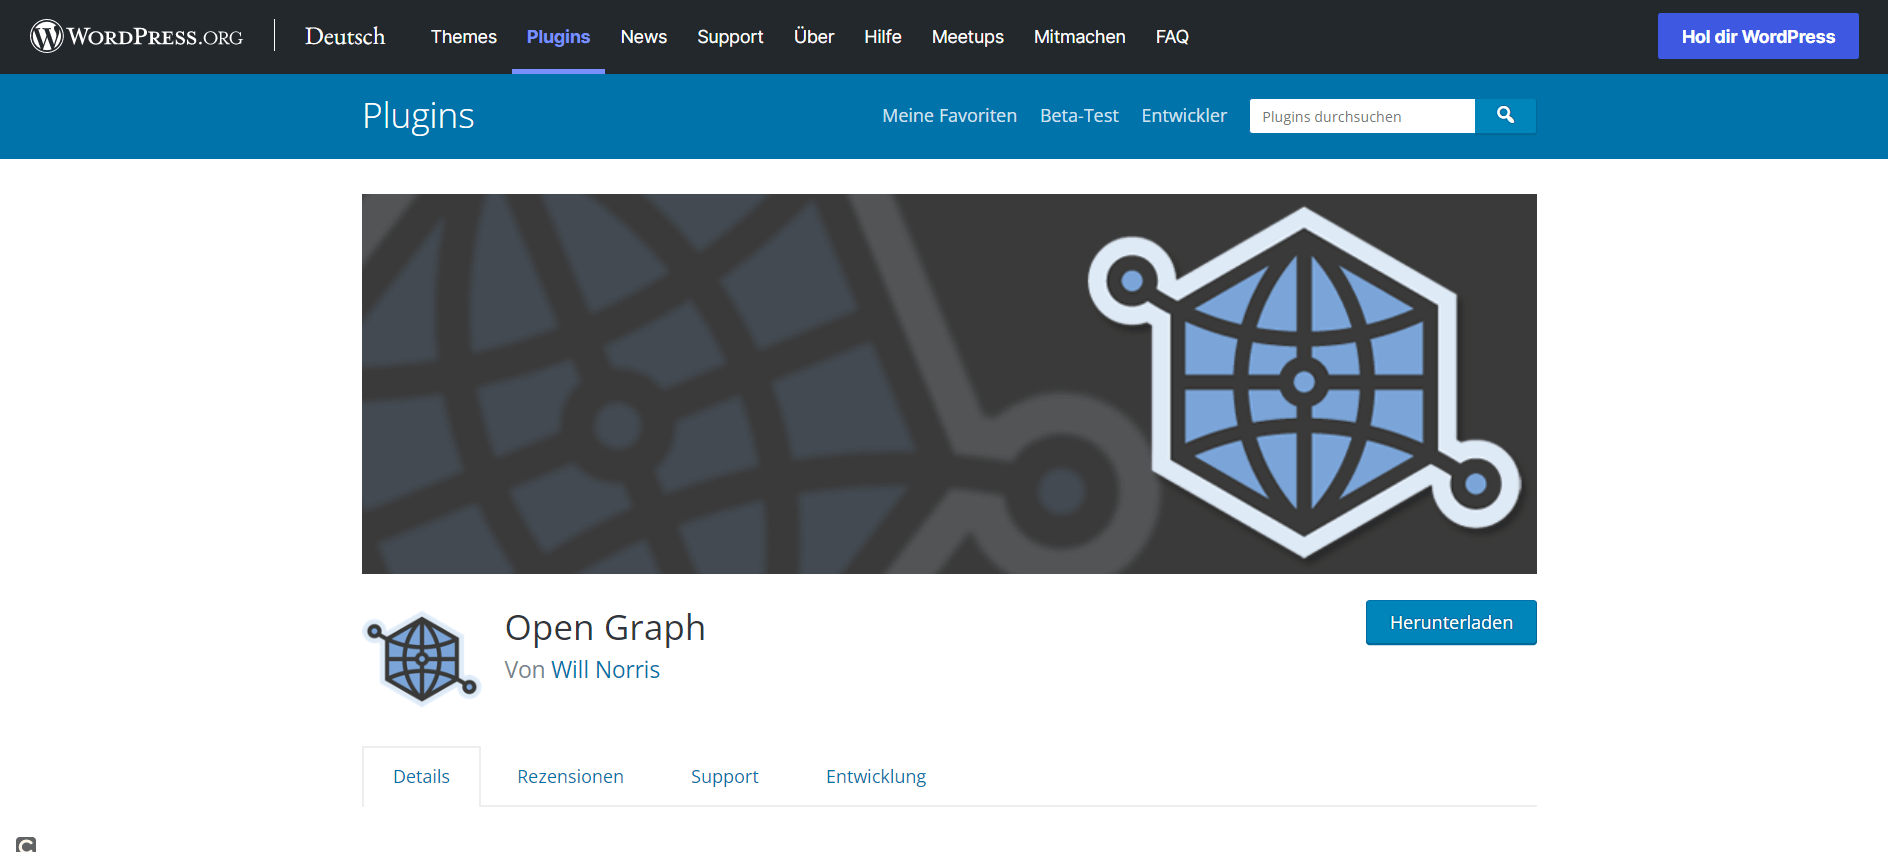The width and height of the screenshot is (1888, 857).
Task: Open the Themes menu item
Action: pos(463,37)
